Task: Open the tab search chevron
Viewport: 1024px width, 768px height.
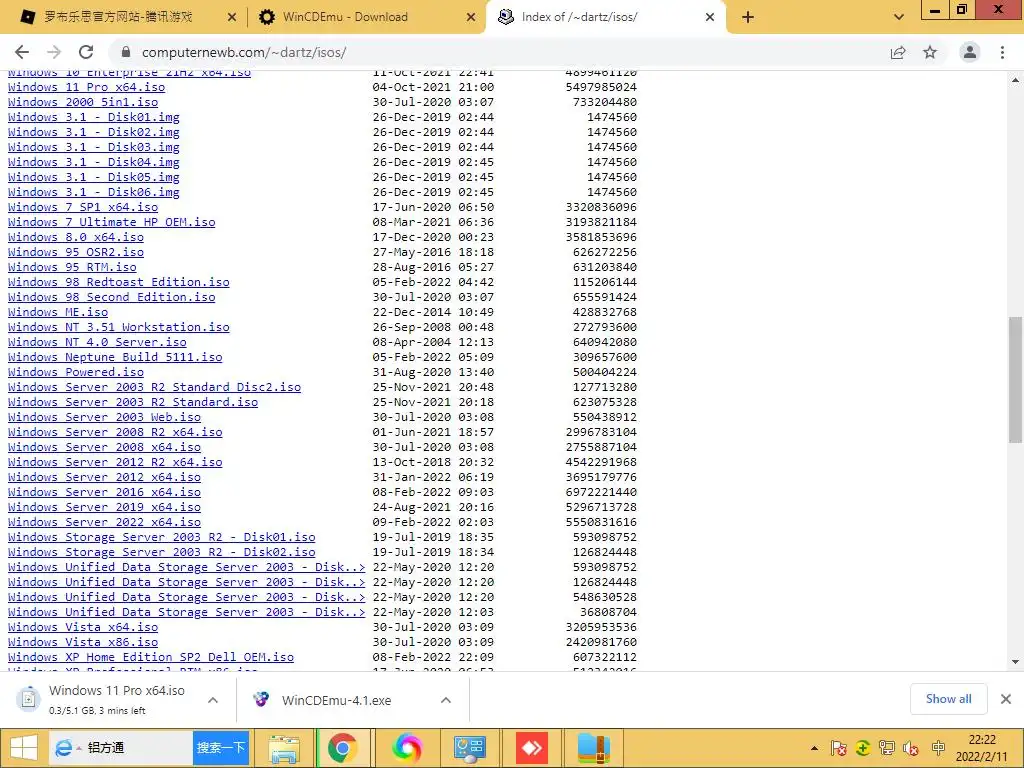Action: (x=899, y=18)
